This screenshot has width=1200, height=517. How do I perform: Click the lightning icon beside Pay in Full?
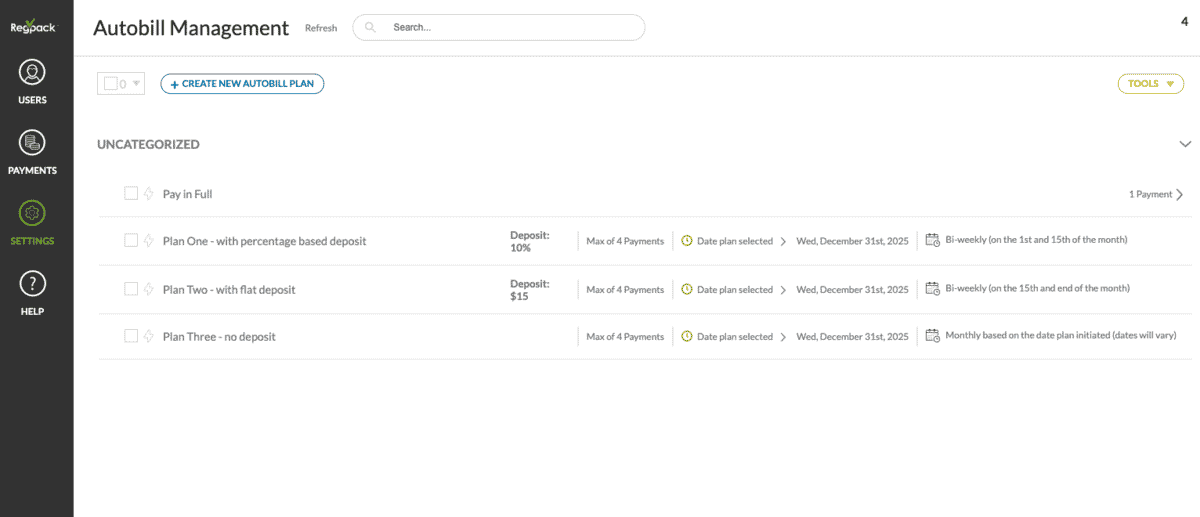point(149,194)
